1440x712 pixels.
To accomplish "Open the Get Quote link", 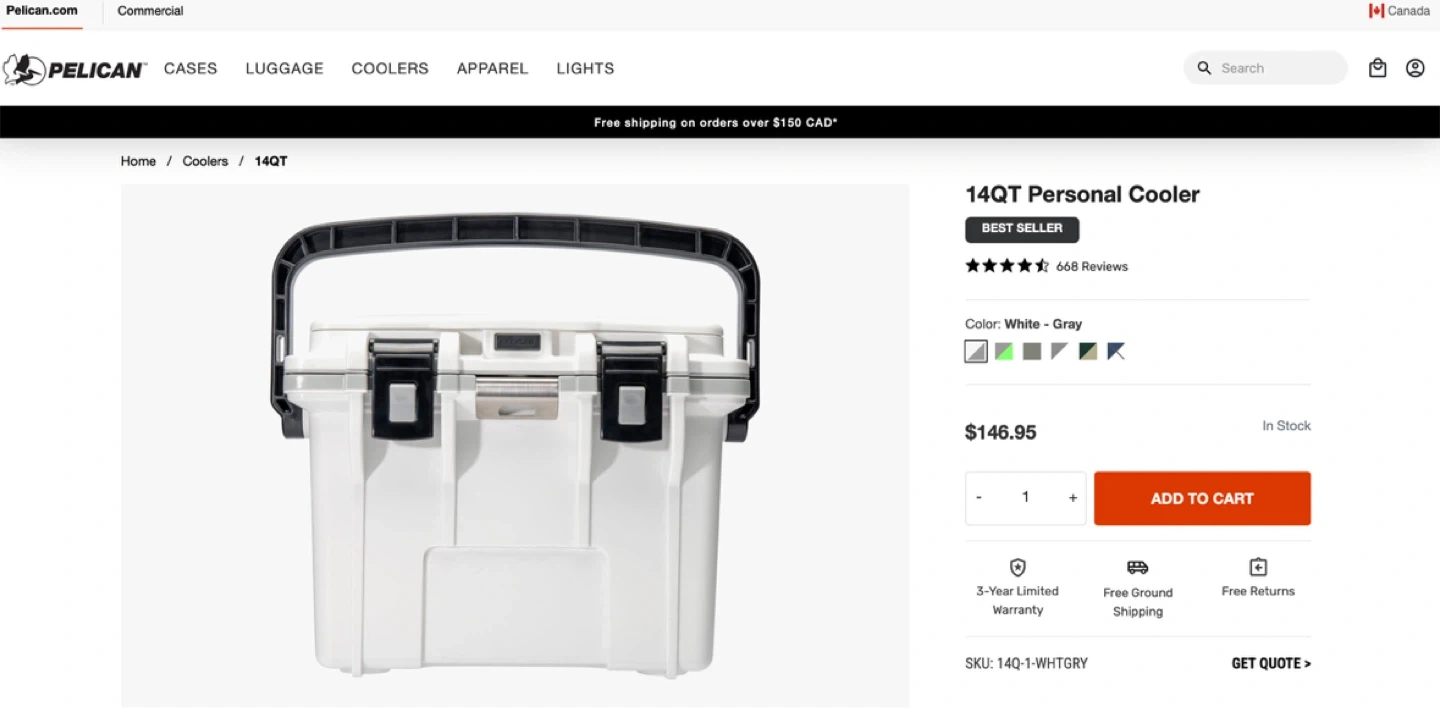I will tap(1271, 663).
